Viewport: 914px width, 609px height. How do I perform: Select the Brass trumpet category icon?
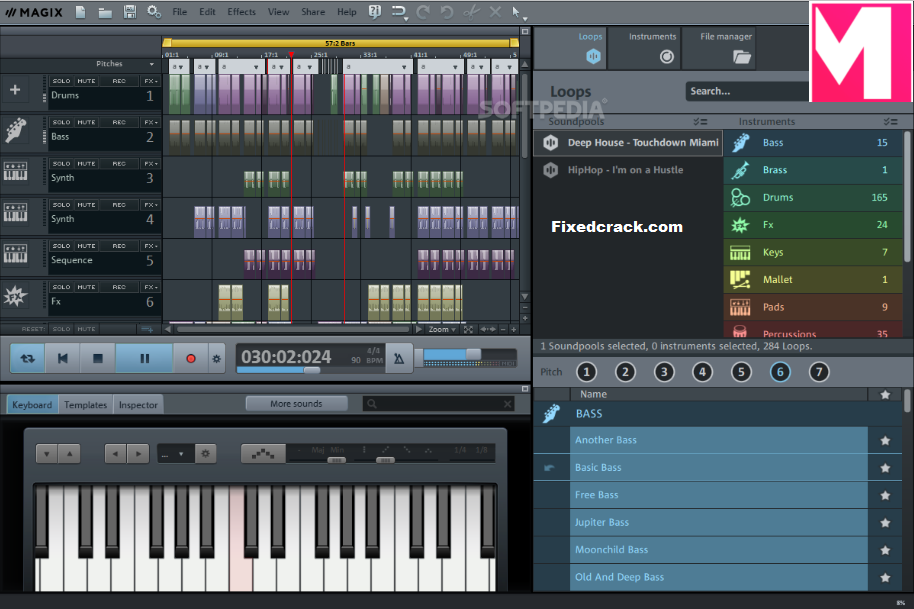[x=740, y=170]
